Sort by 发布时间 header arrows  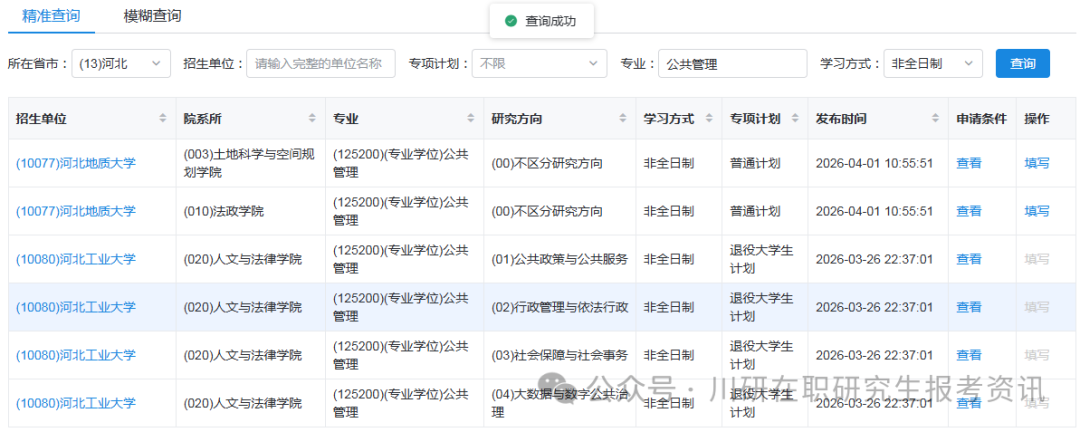935,119
